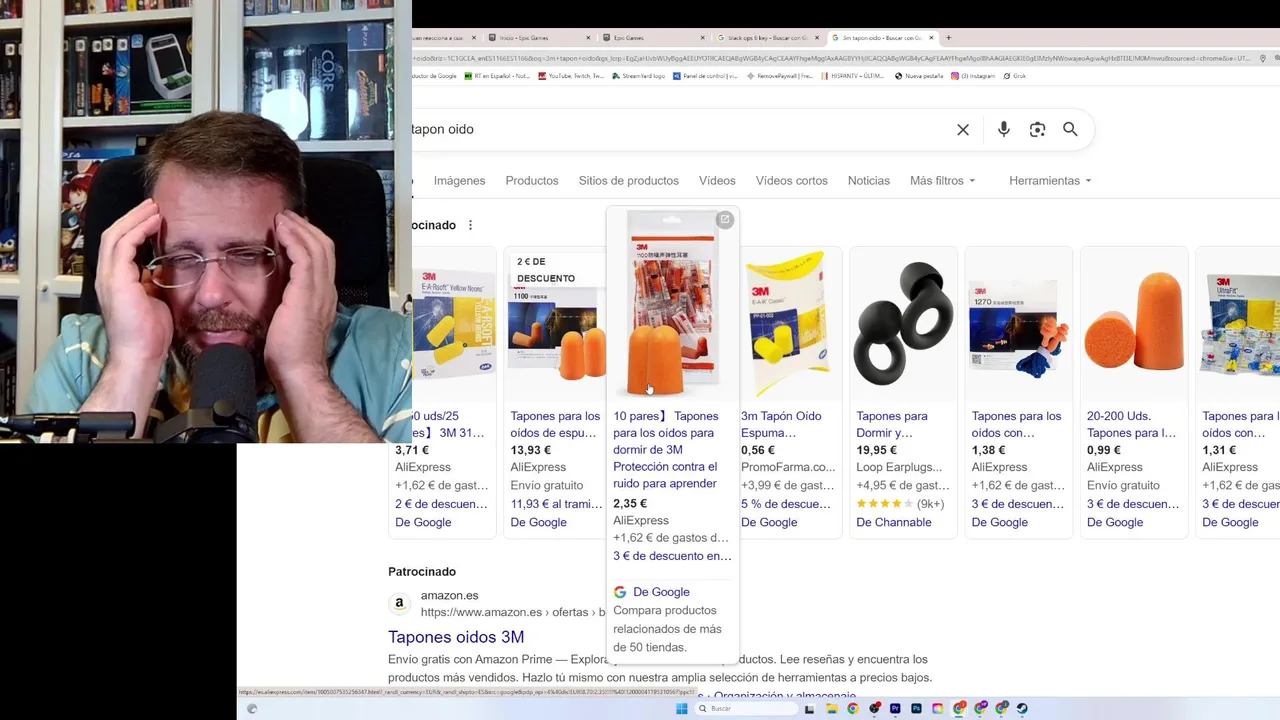Open the 'Tapones oidos 3M' Amazon link
This screenshot has height=720, width=1280.
pyautogui.click(x=456, y=637)
